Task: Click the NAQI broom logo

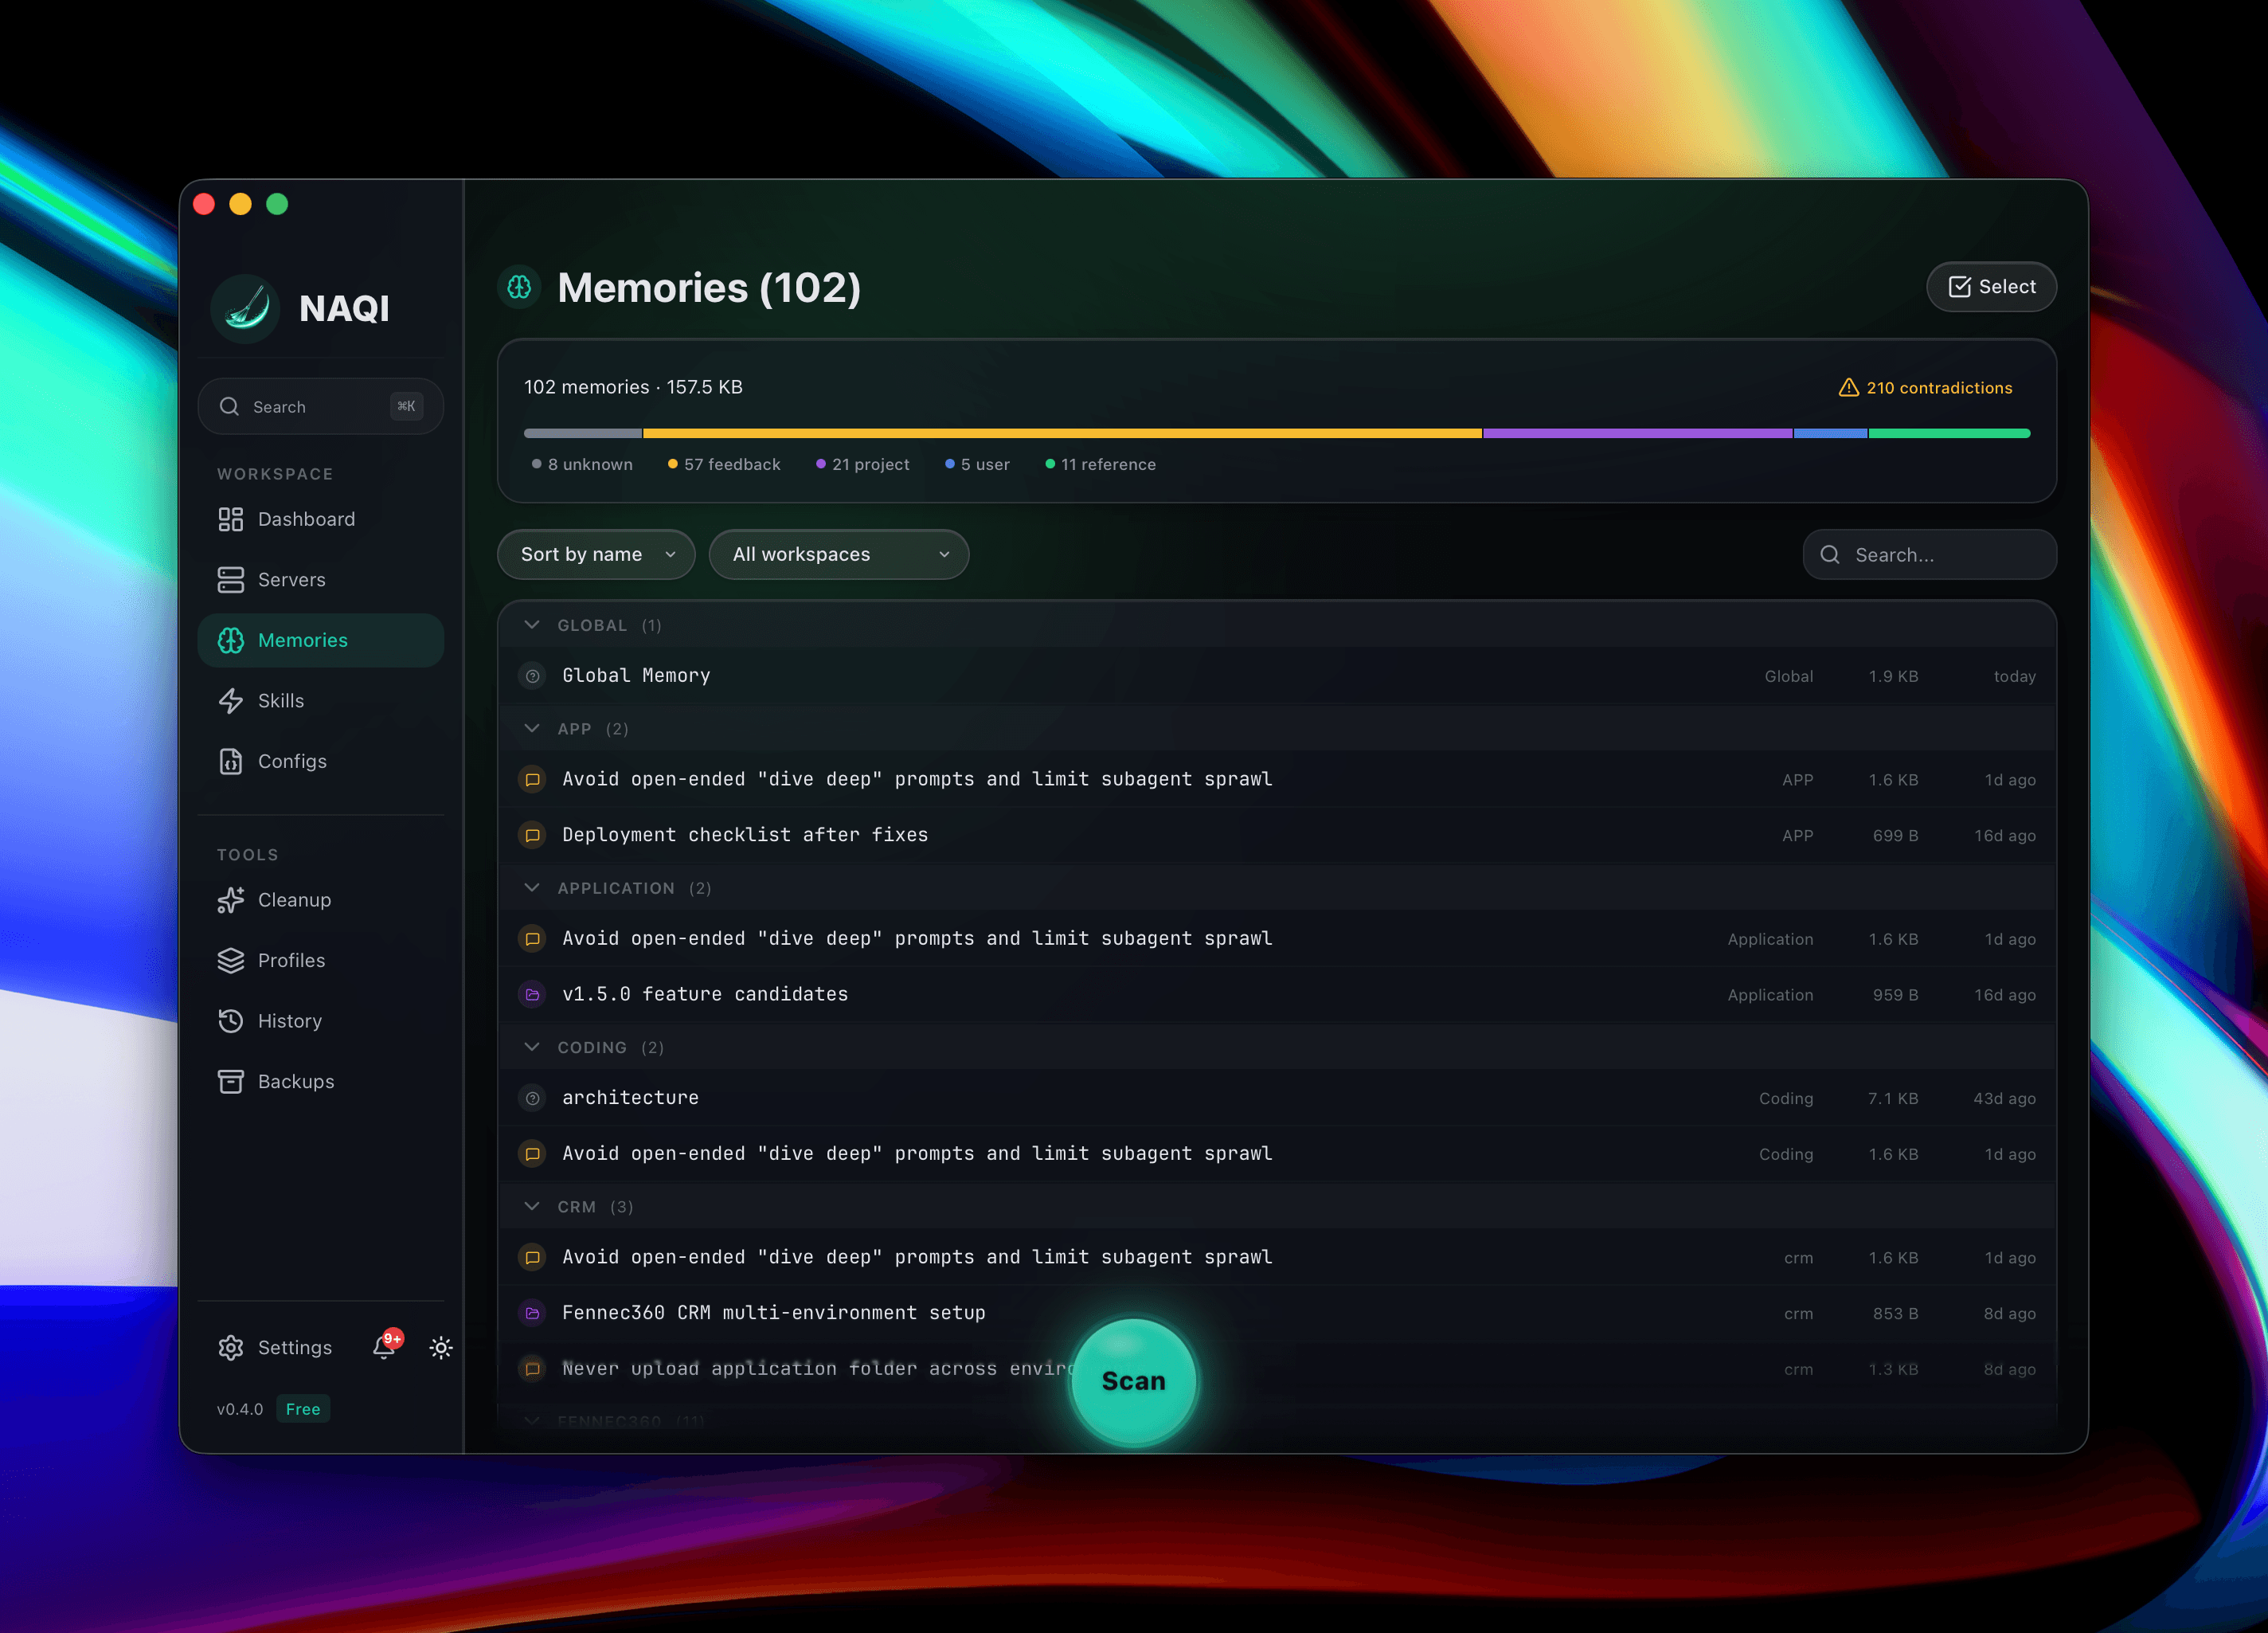Action: pyautogui.click(x=245, y=309)
